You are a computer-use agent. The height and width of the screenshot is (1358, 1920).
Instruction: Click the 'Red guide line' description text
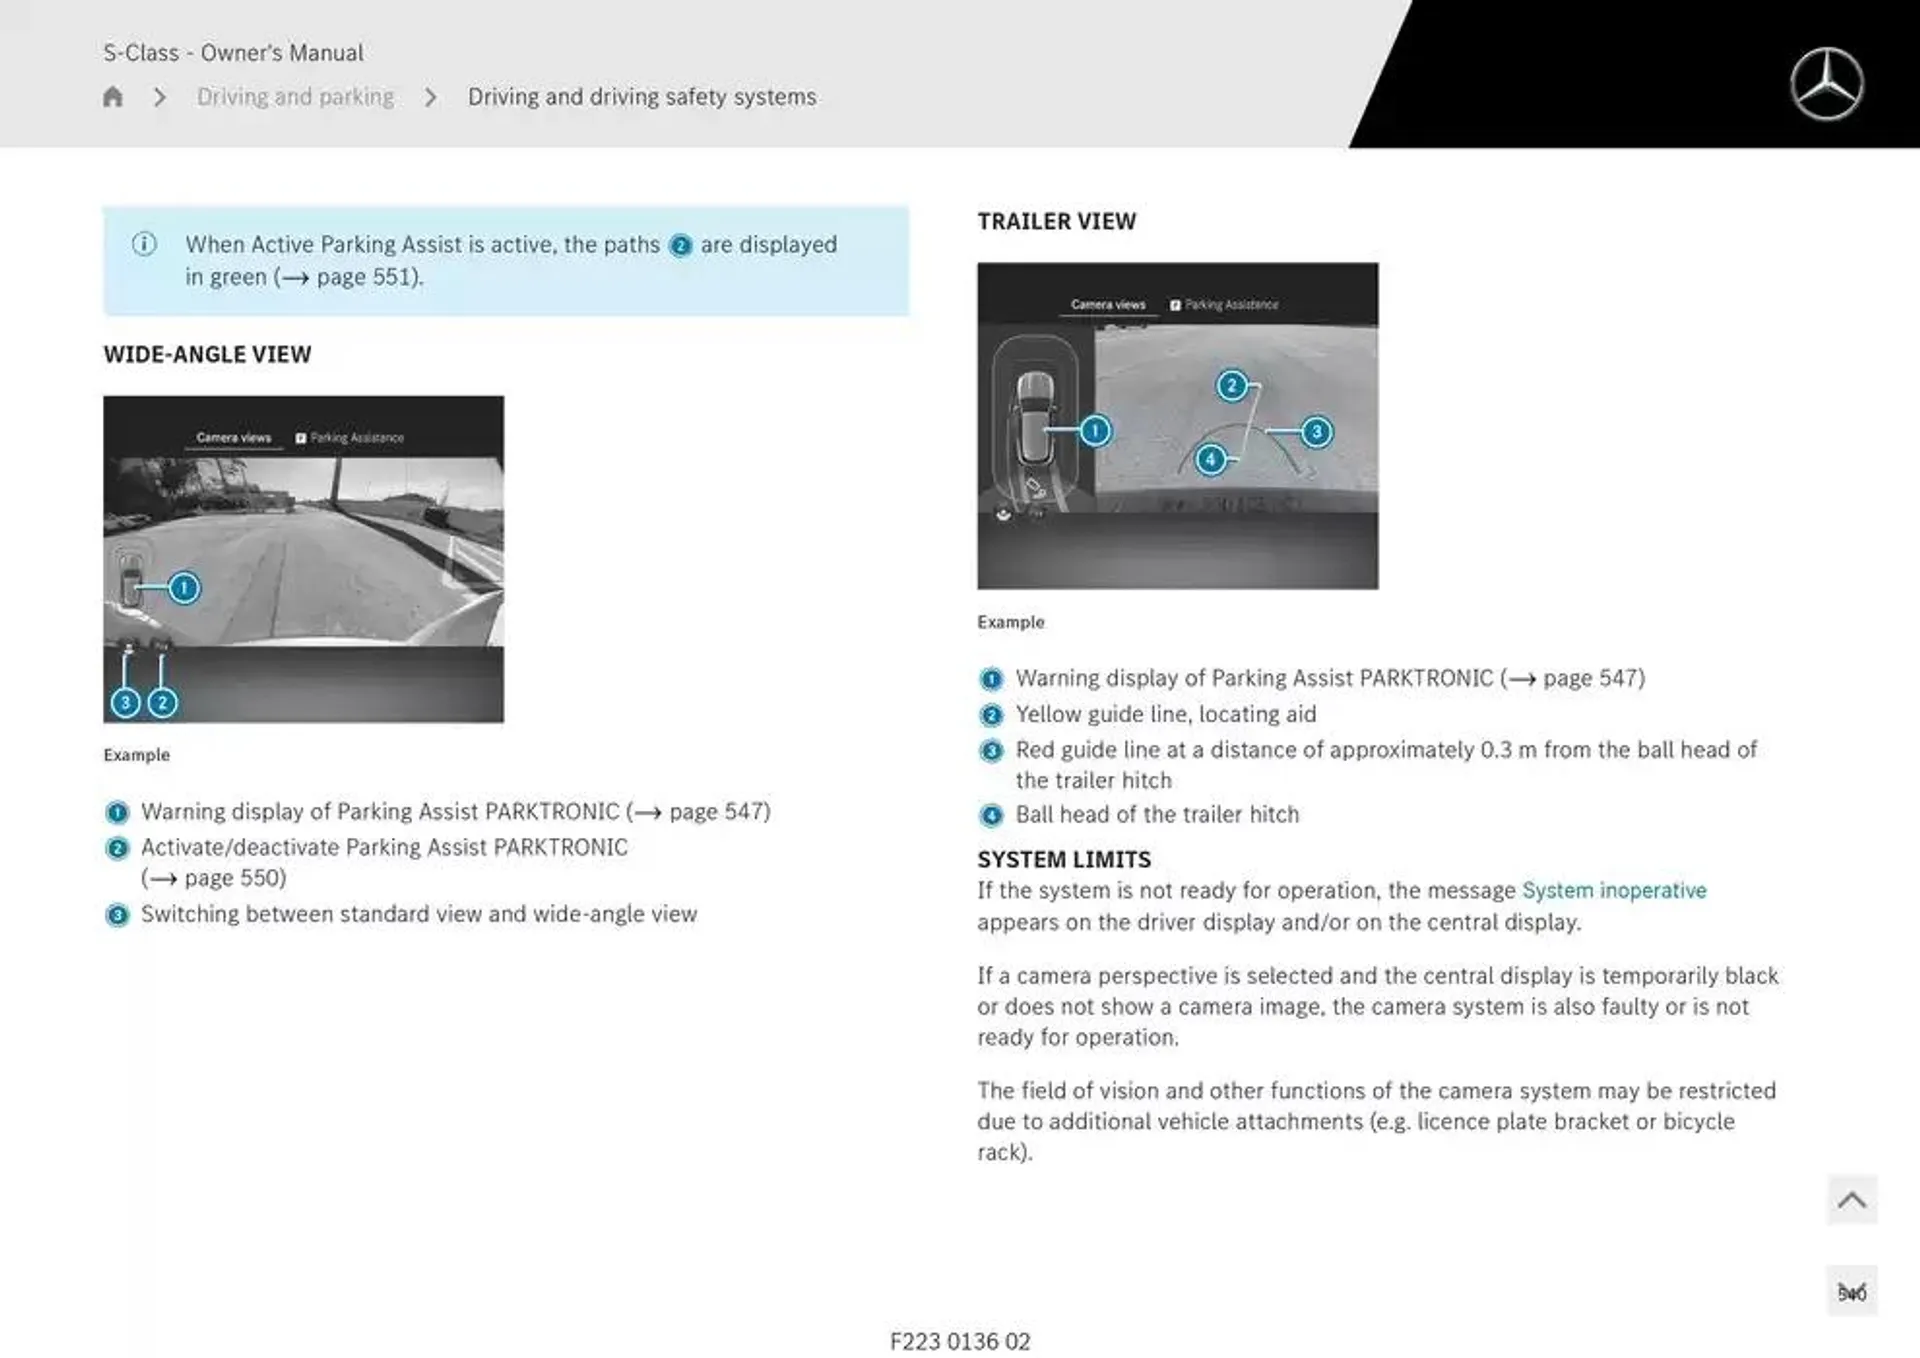(1386, 765)
